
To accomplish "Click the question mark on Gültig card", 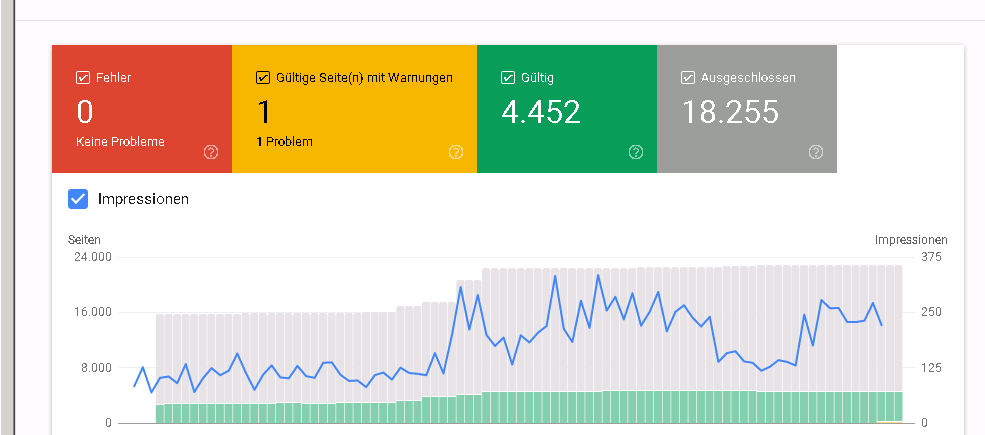I will coord(636,152).
